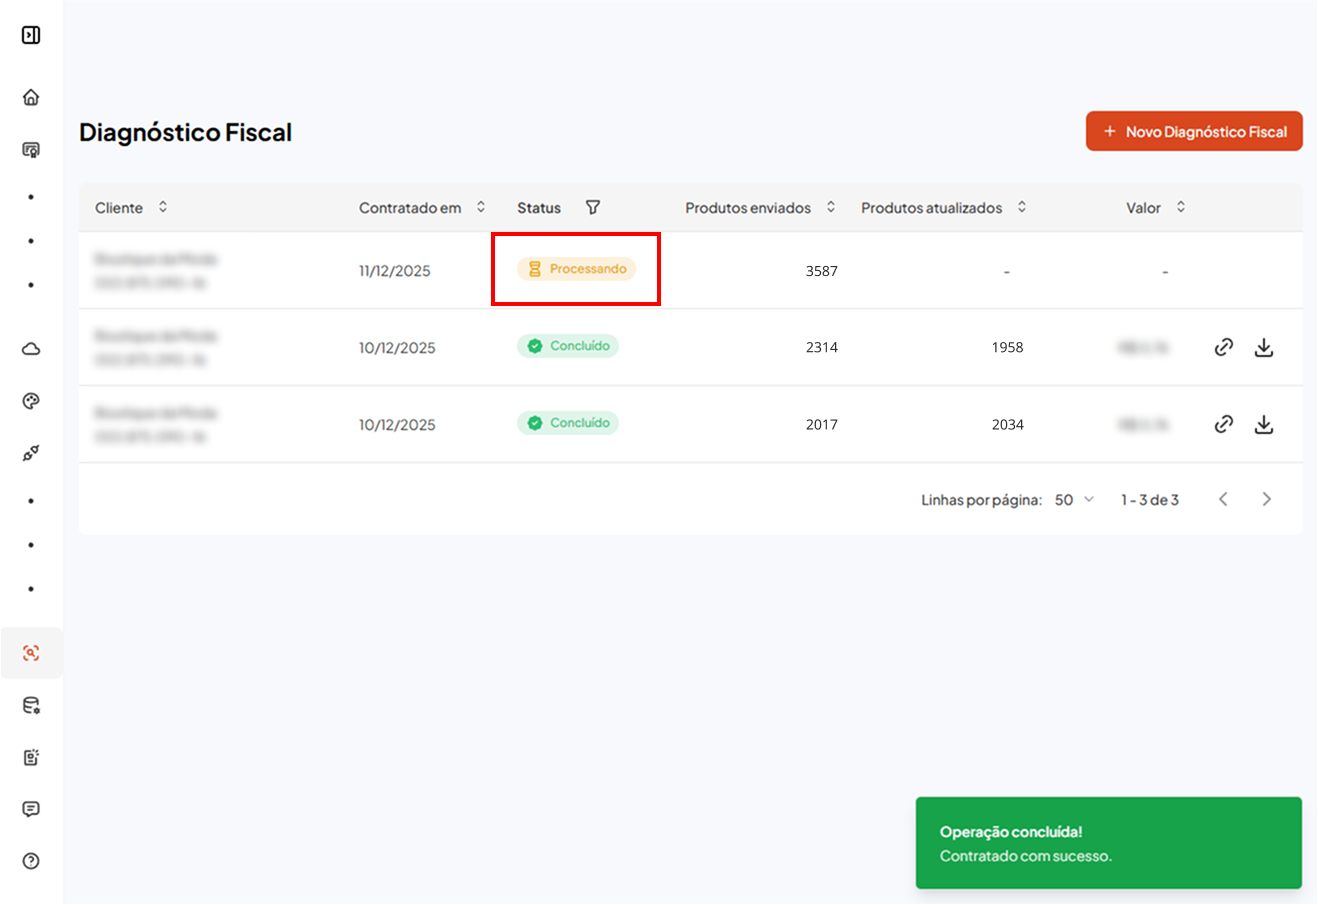Screen dimensions: 1318x905
Task: Click the help question mark icon
Action: (x=31, y=861)
